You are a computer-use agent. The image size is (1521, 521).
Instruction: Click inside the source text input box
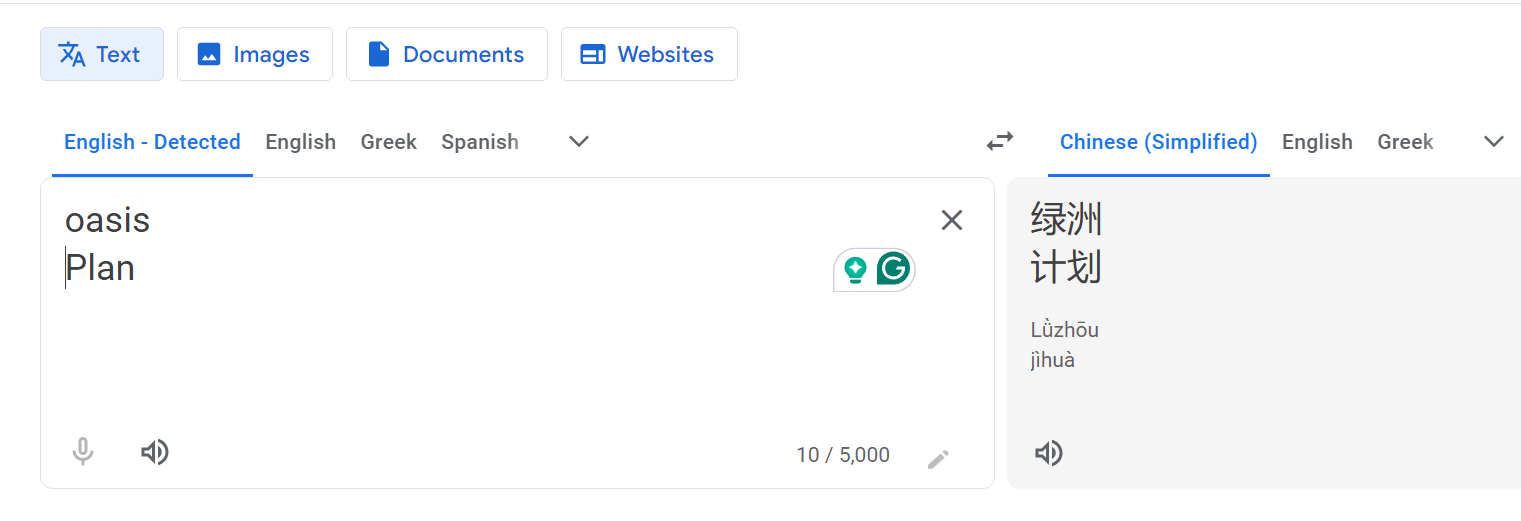click(480, 330)
